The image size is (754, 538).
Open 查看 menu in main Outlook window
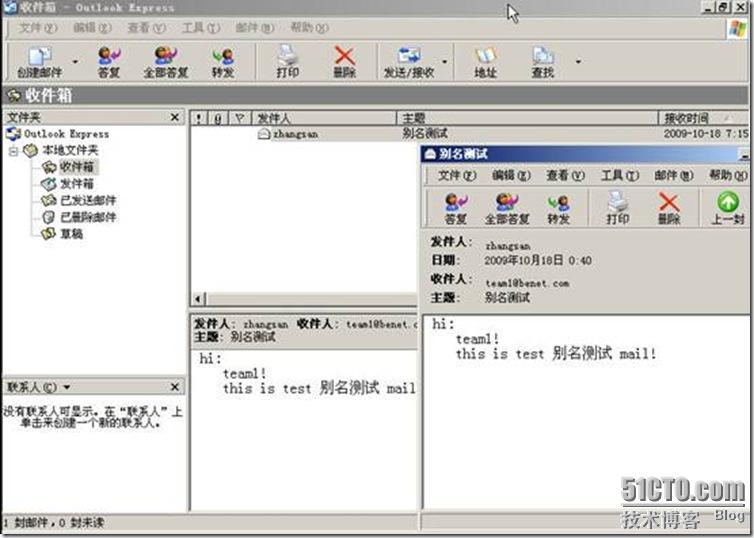click(x=146, y=28)
